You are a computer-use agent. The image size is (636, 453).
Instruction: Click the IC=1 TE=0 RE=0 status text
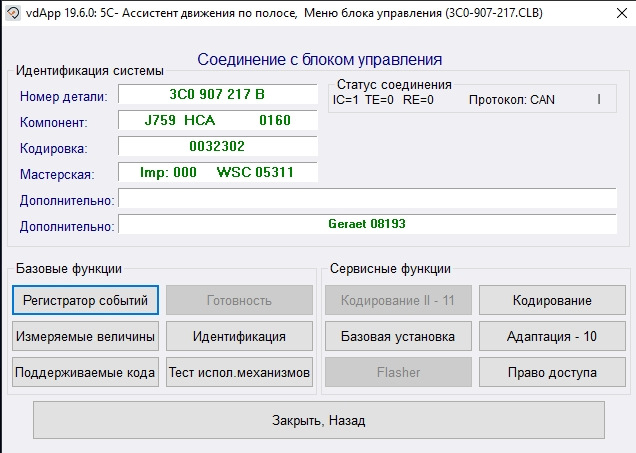click(x=383, y=100)
